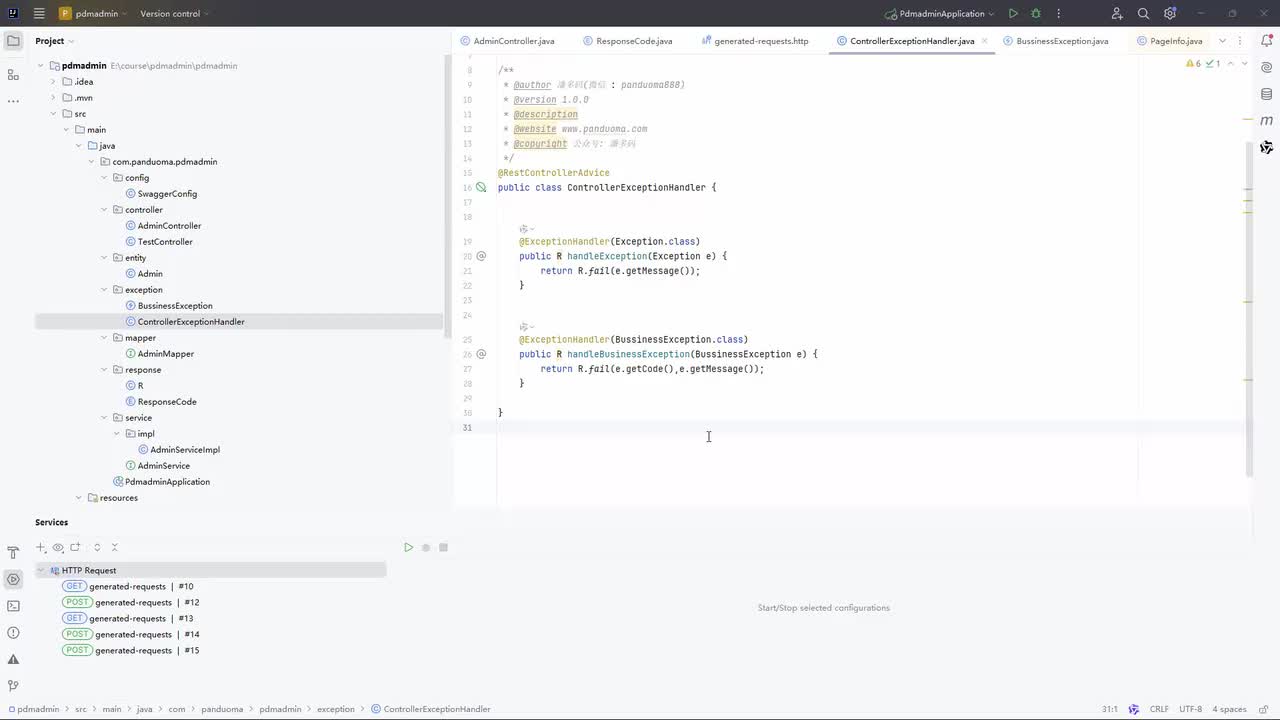This screenshot has width=1280, height=720.
Task: Open Services in new tab icon
Action: [x=75, y=548]
